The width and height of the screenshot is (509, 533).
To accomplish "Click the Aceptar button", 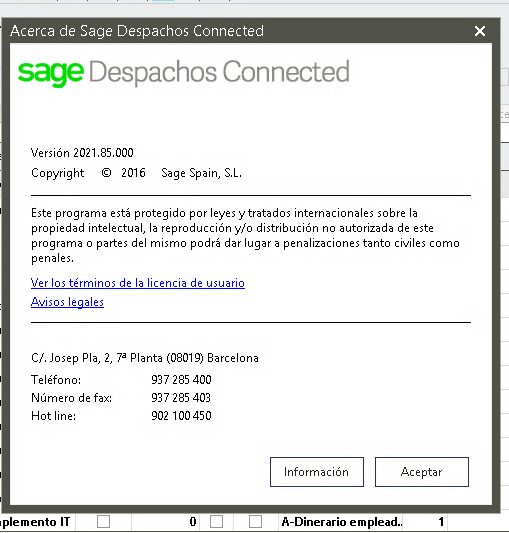I will click(422, 472).
